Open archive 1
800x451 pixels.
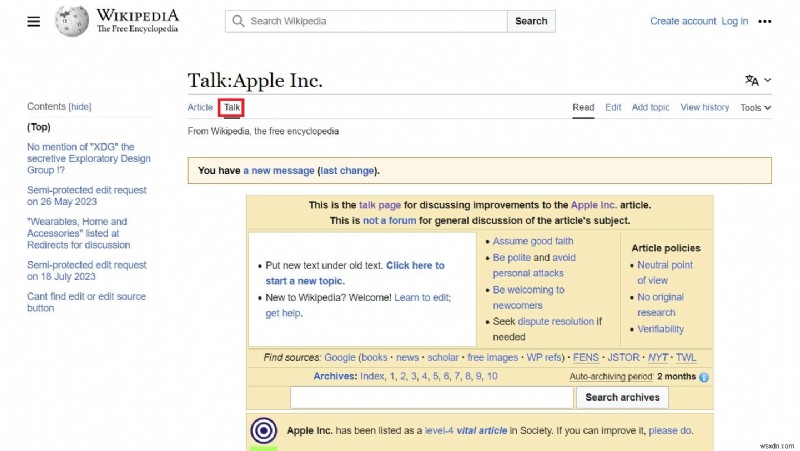392,377
